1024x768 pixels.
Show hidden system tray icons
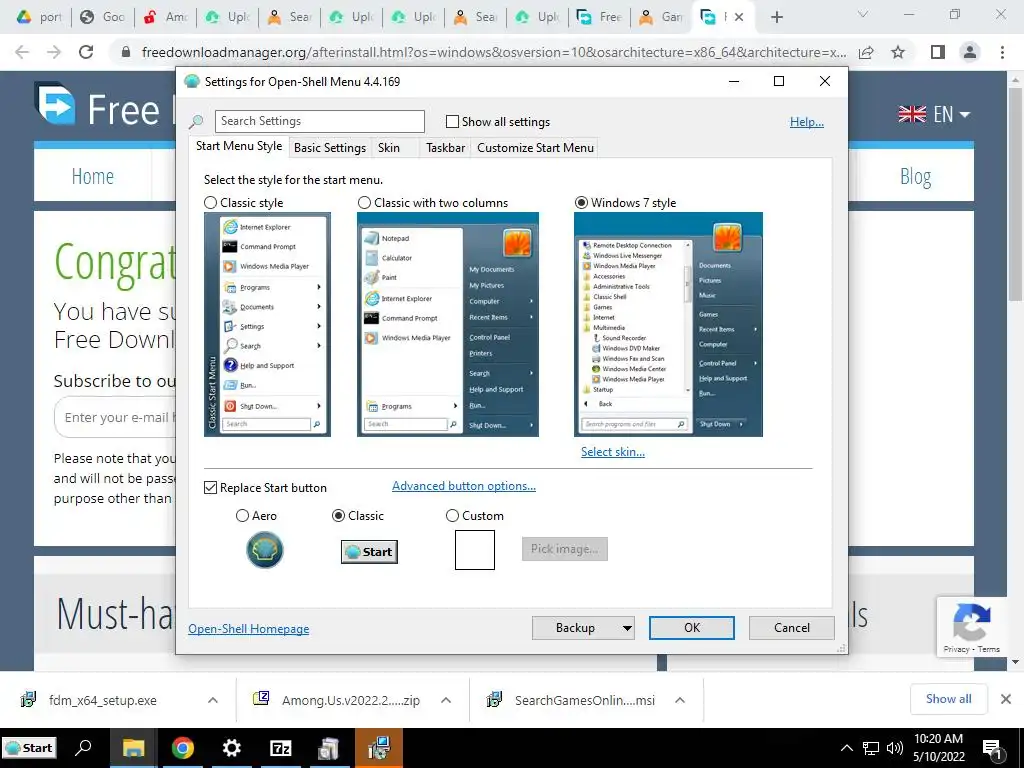pyautogui.click(x=846, y=748)
